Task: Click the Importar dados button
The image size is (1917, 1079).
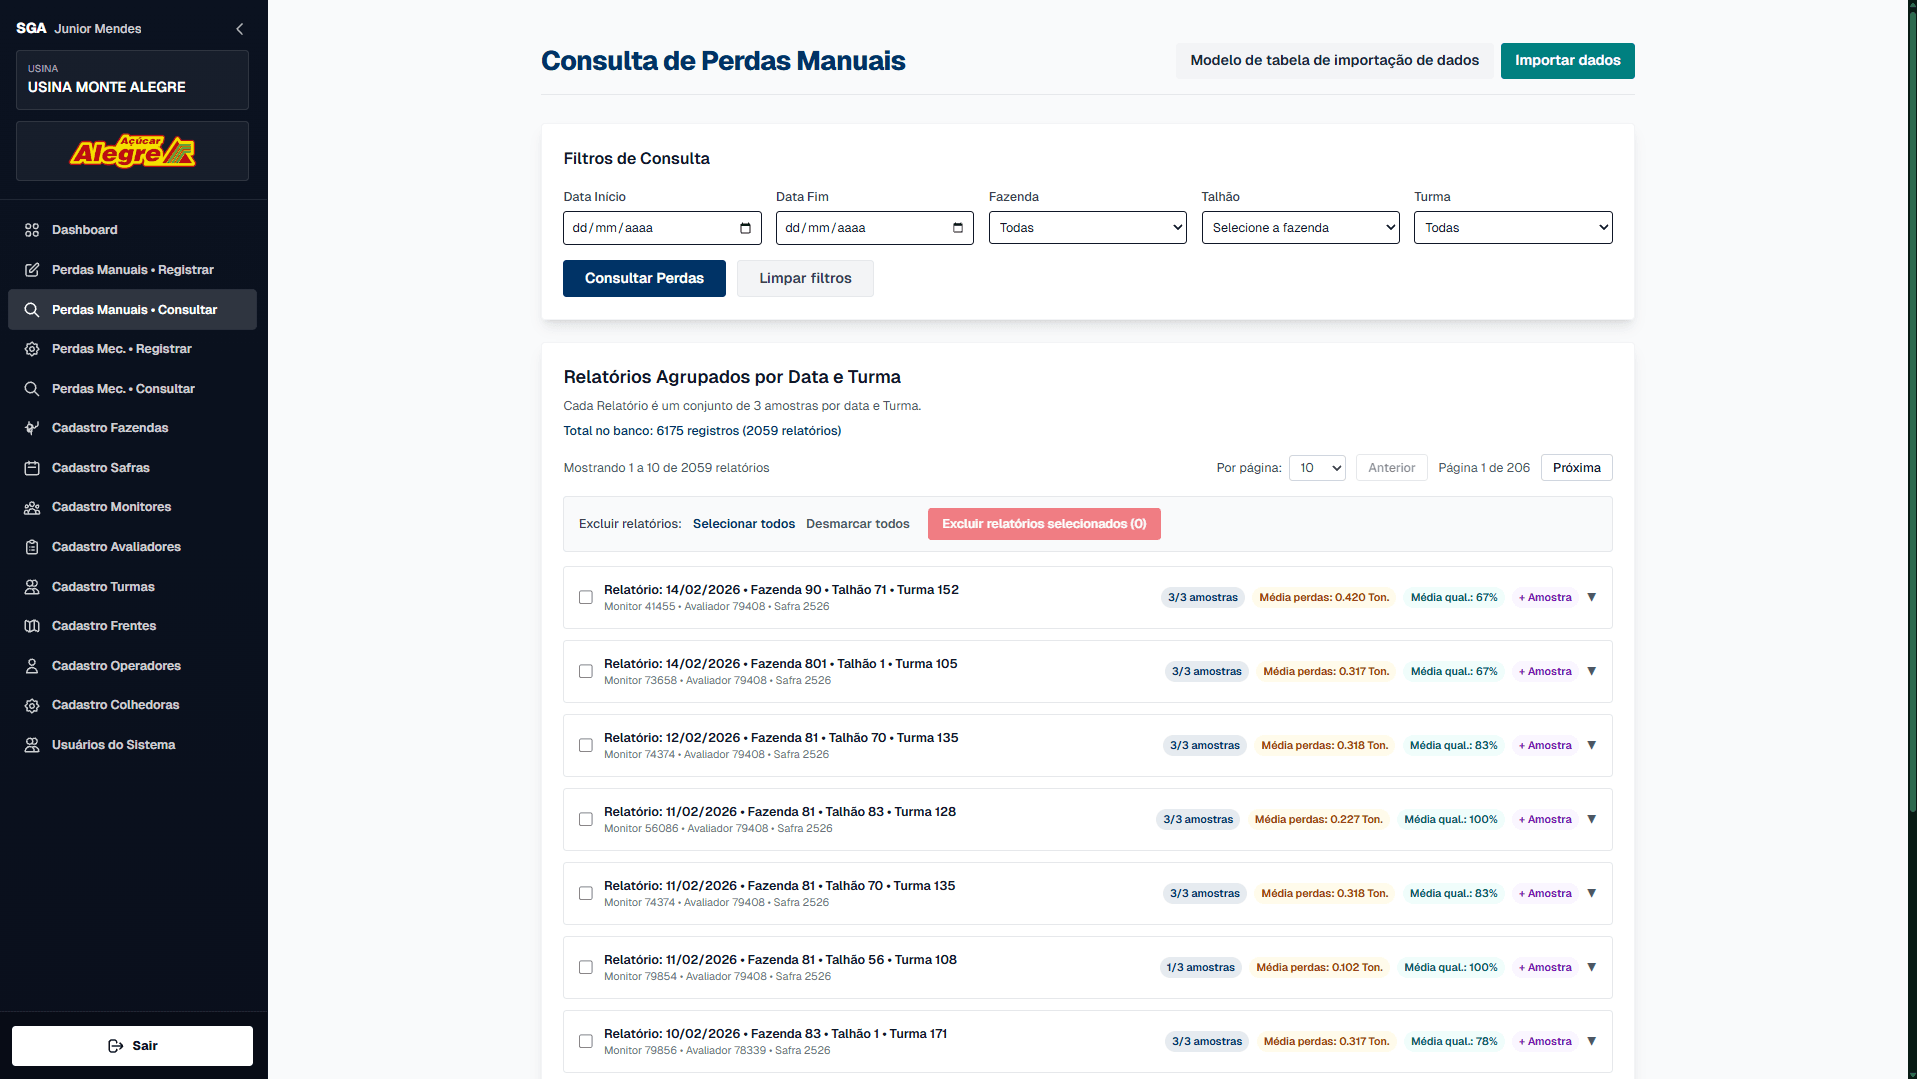Action: (1567, 61)
